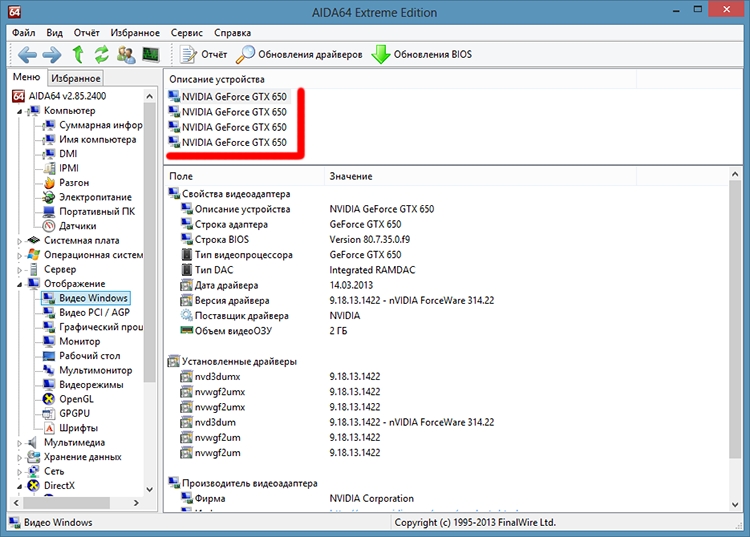Viewport: 750px width, 537px height.
Task: Collapse the Отображение tree node
Action: 20,284
